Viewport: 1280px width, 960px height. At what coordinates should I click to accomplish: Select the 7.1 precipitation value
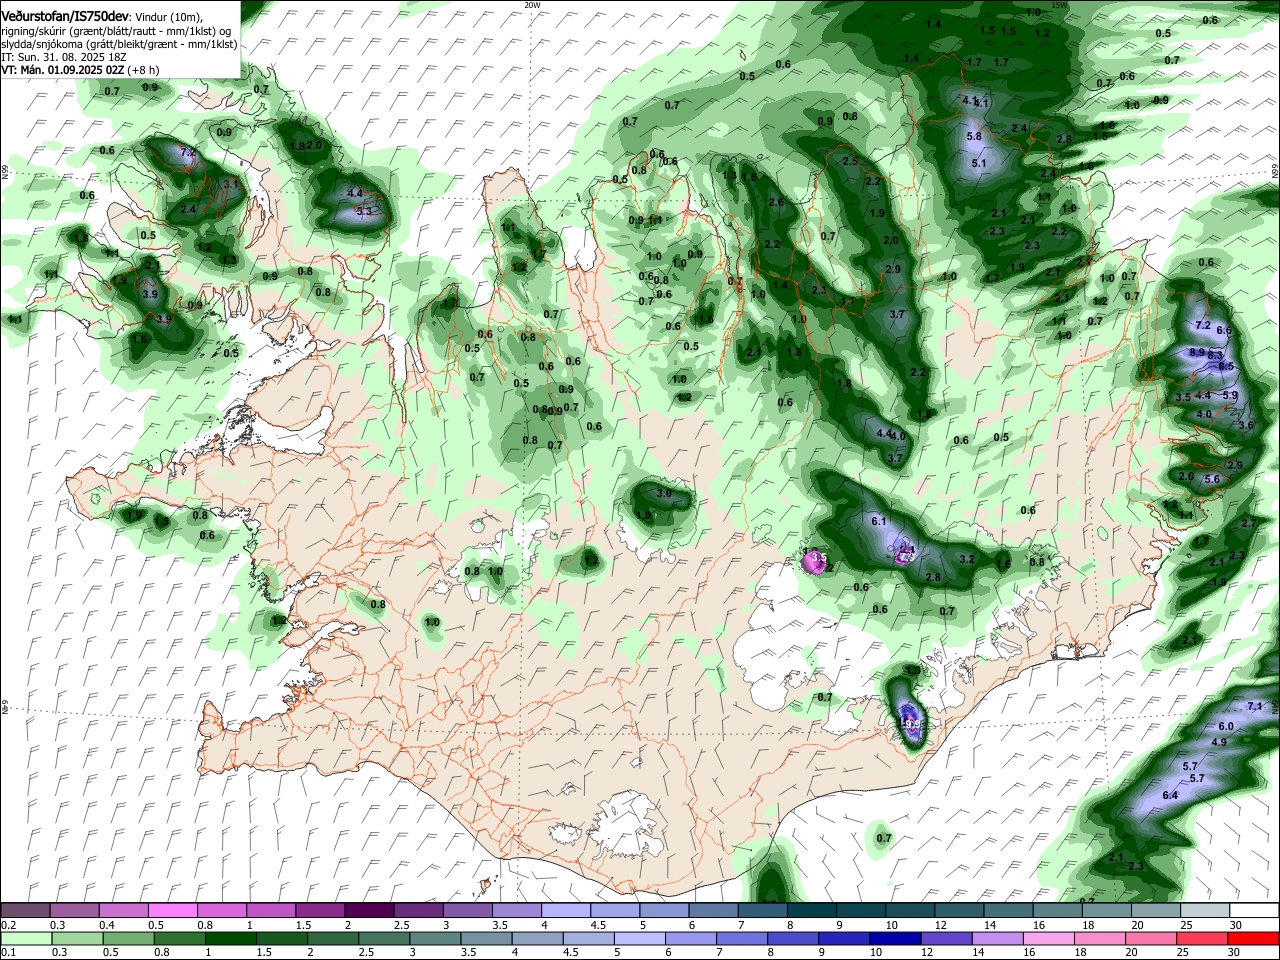click(1255, 706)
